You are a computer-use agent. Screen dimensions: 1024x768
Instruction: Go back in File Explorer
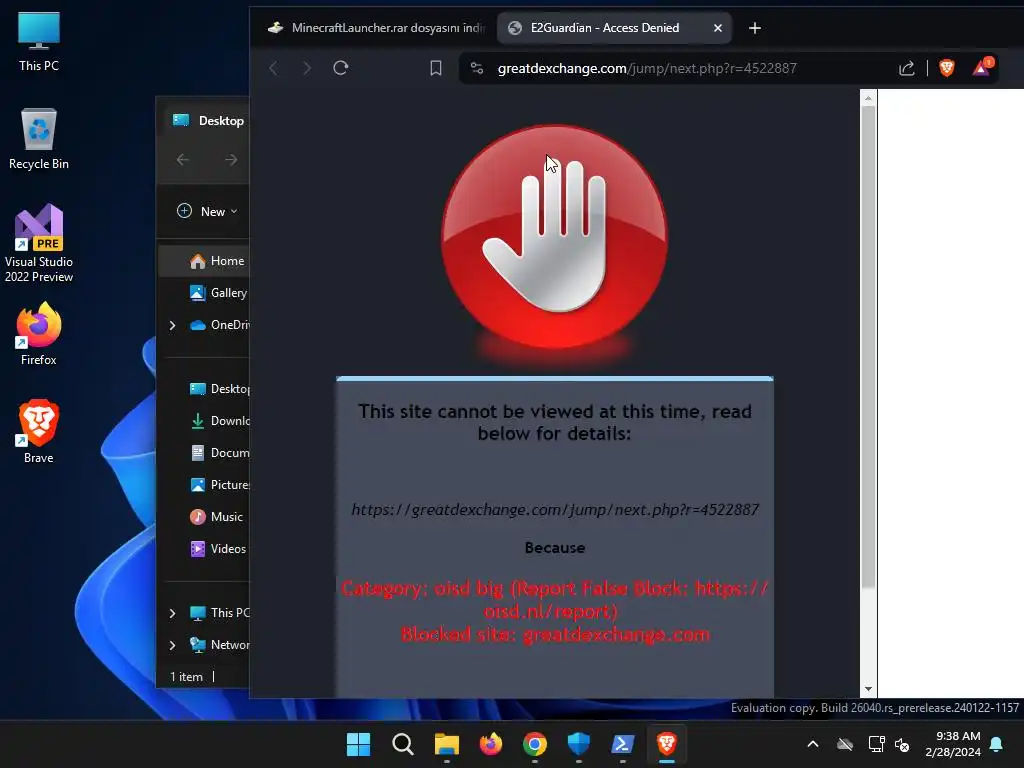coord(183,159)
